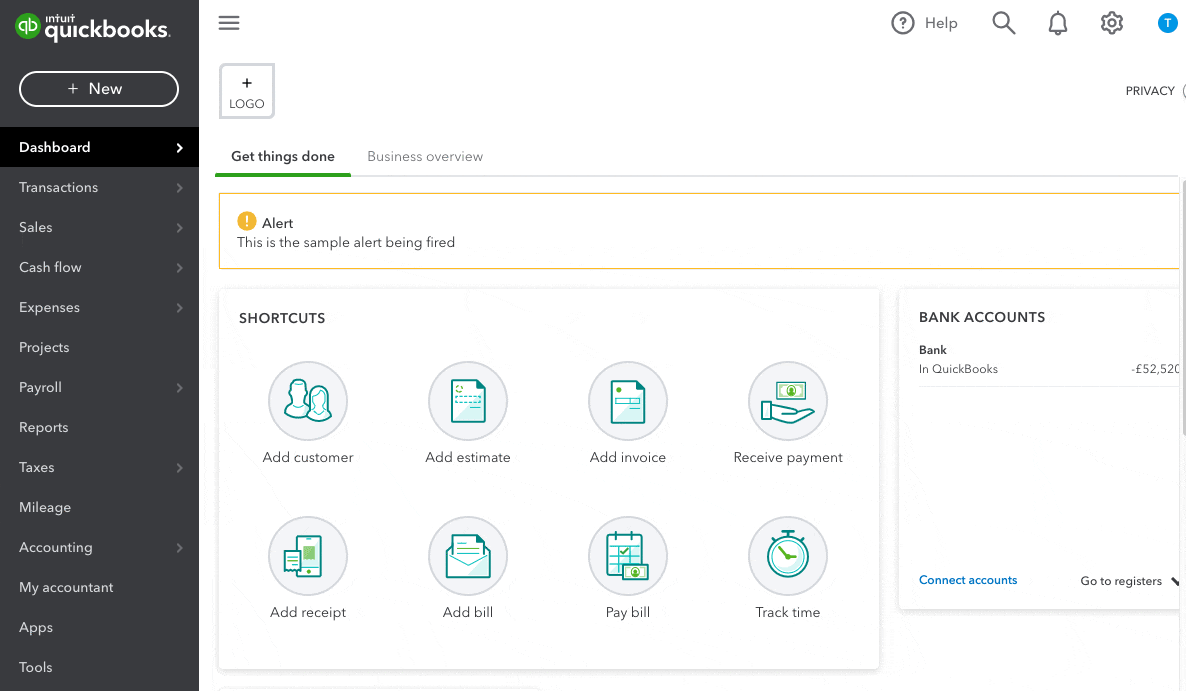Click the sample alert message text
The width and height of the screenshot is (1186, 691).
coord(346,243)
